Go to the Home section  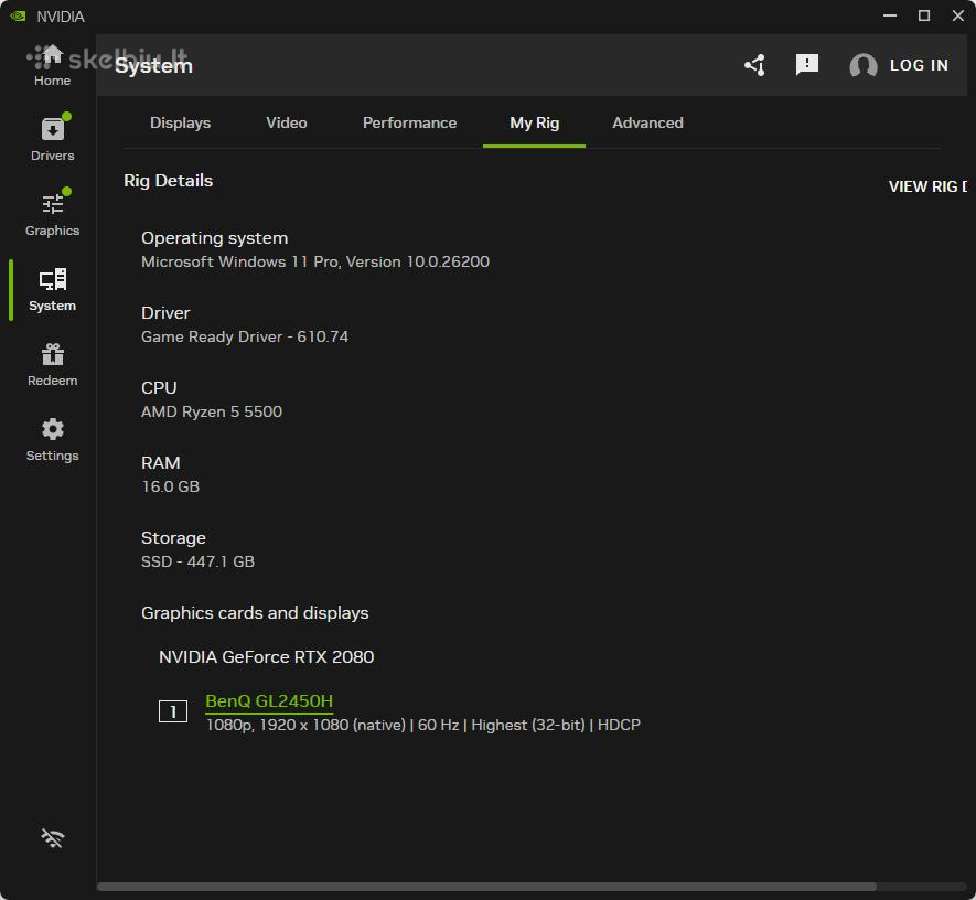pyautogui.click(x=52, y=65)
